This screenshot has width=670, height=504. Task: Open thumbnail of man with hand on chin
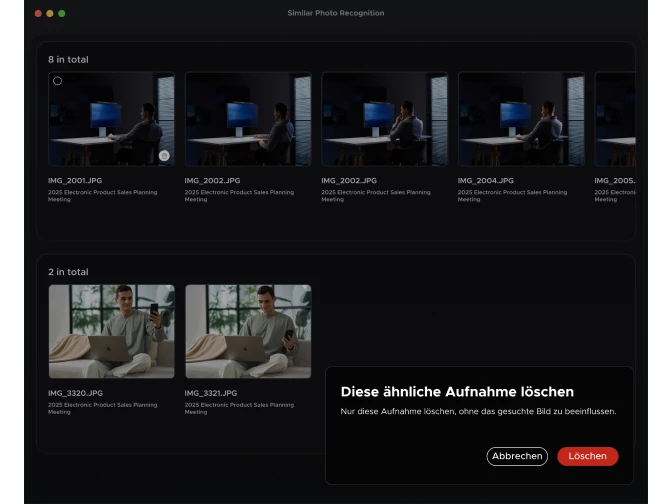(x=385, y=119)
